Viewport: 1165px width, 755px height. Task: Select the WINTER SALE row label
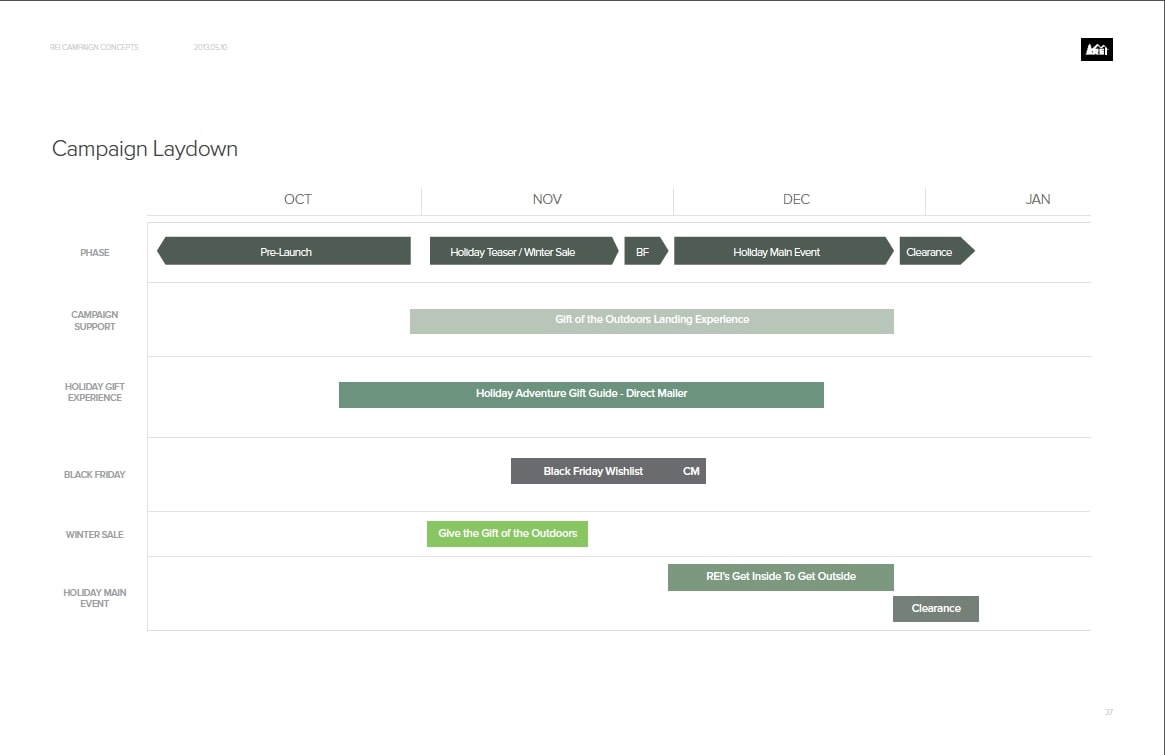coord(94,535)
